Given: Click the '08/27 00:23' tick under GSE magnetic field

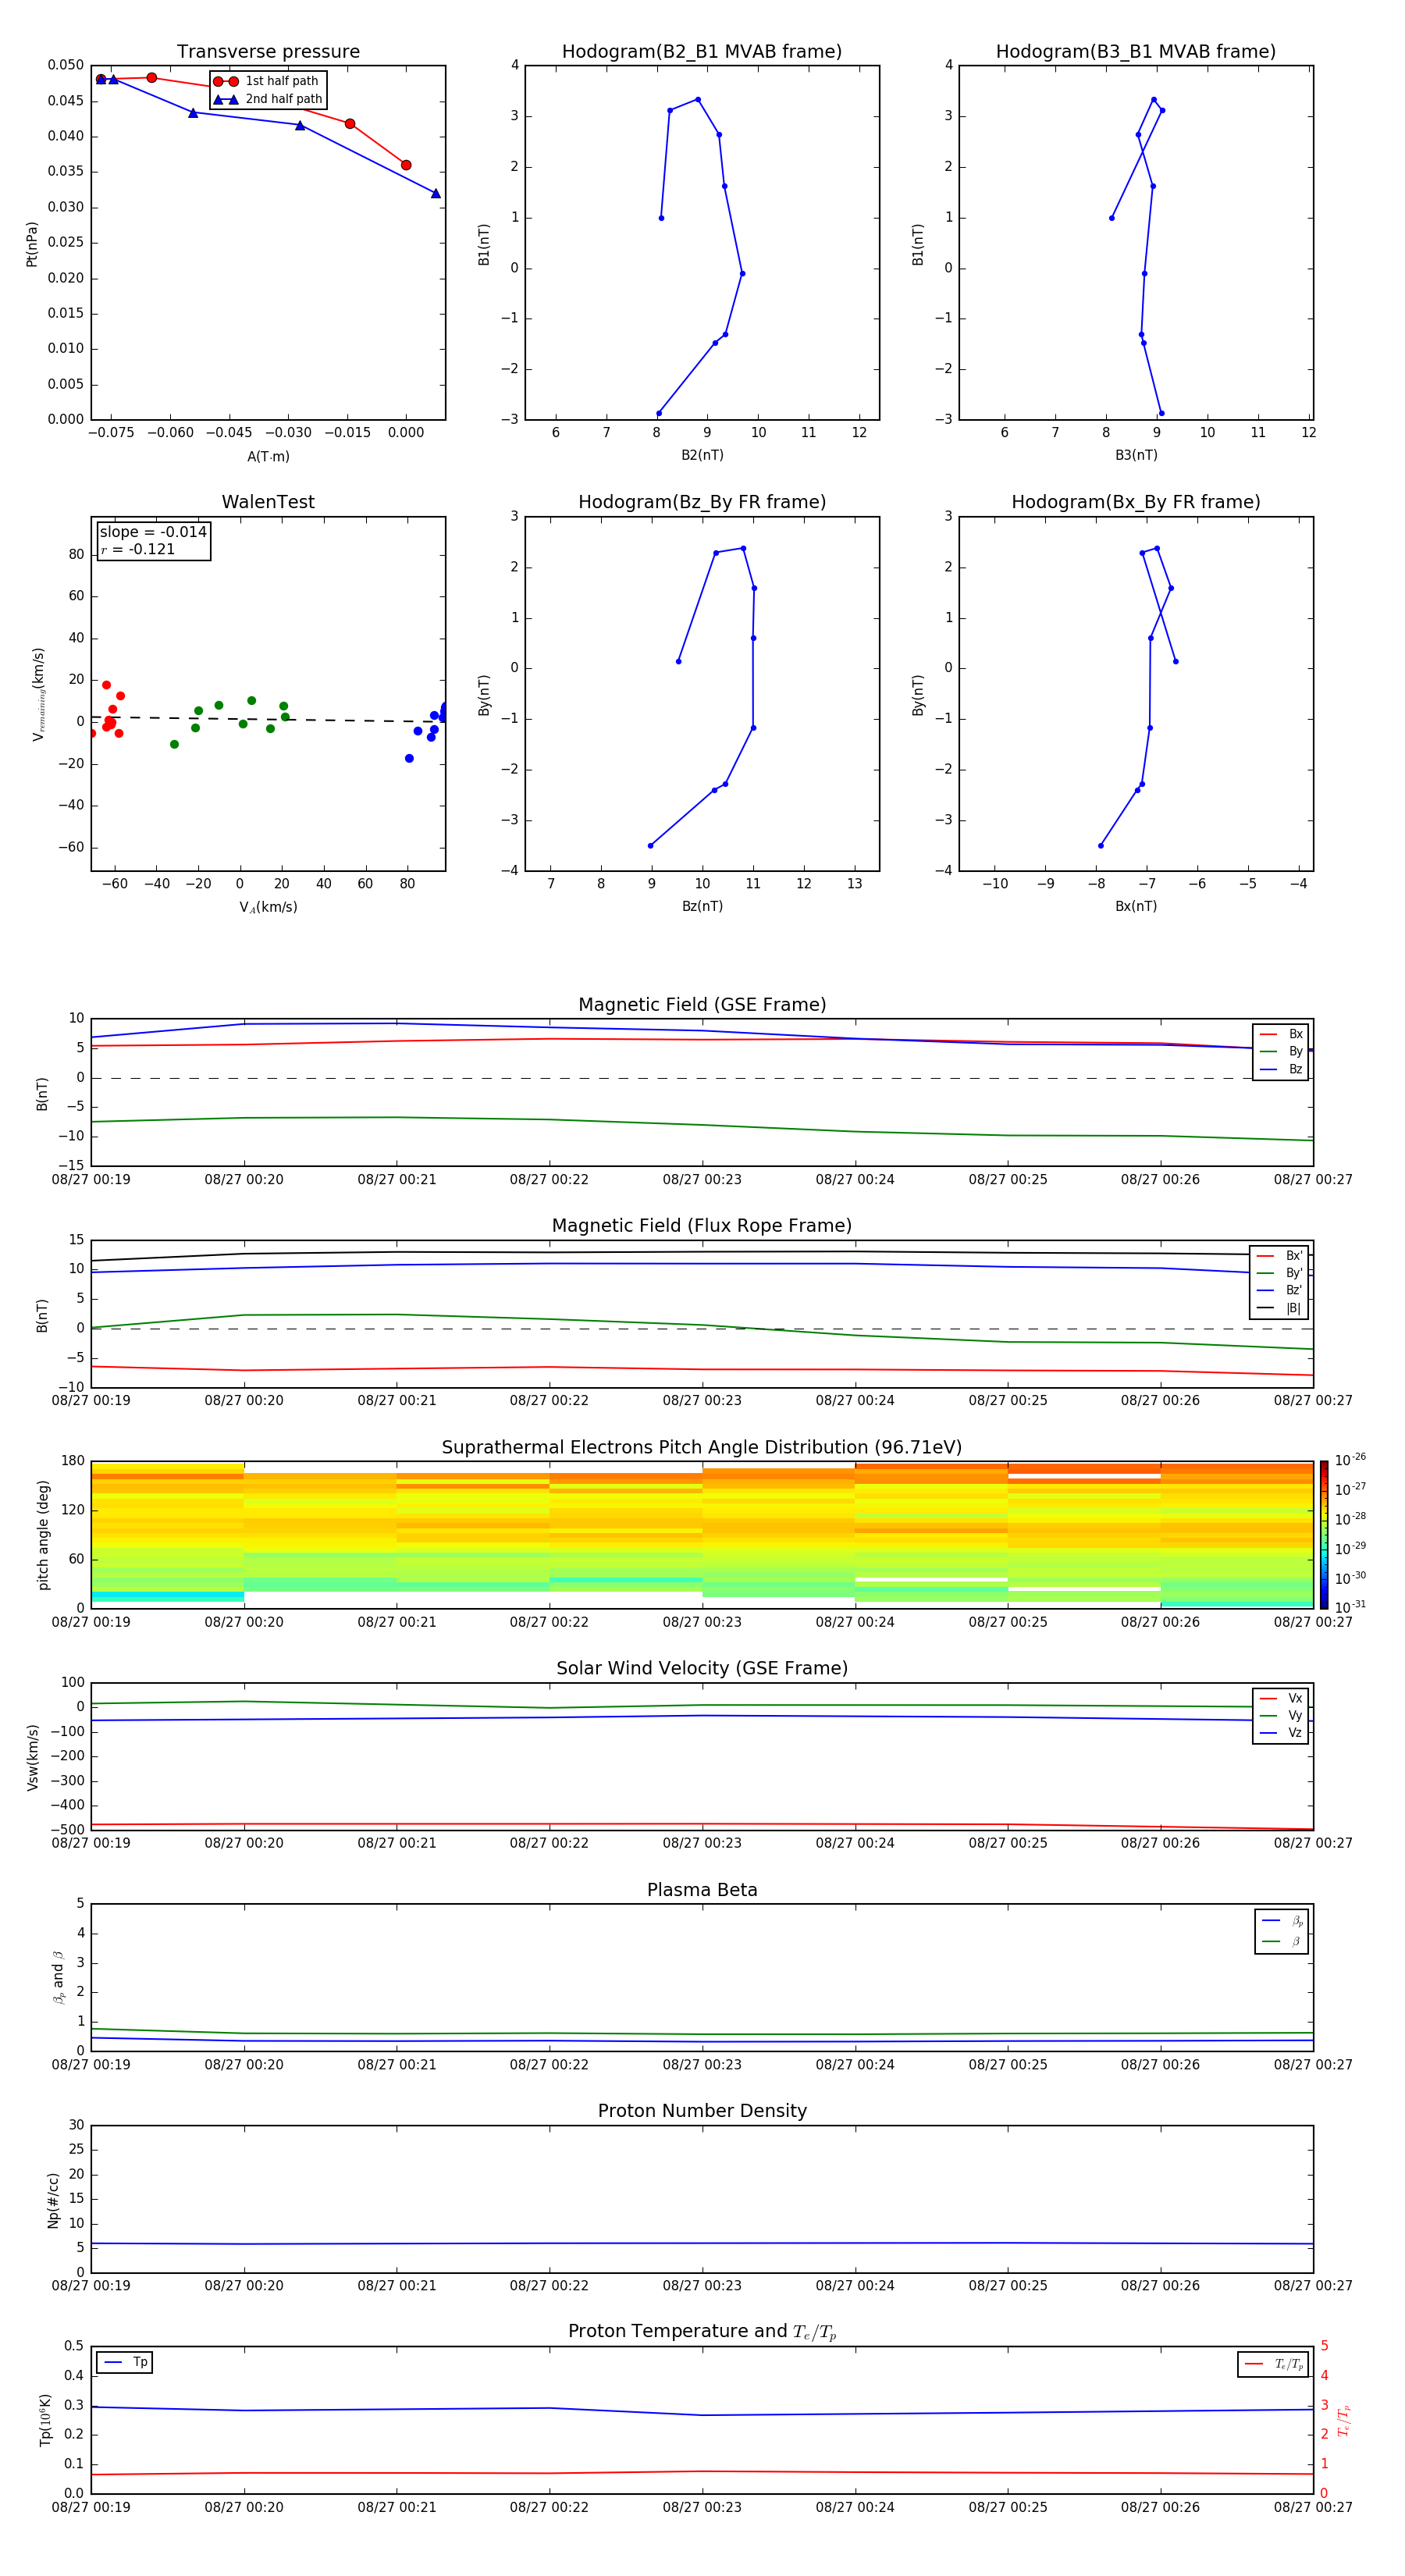Looking at the screenshot, I should [702, 1180].
